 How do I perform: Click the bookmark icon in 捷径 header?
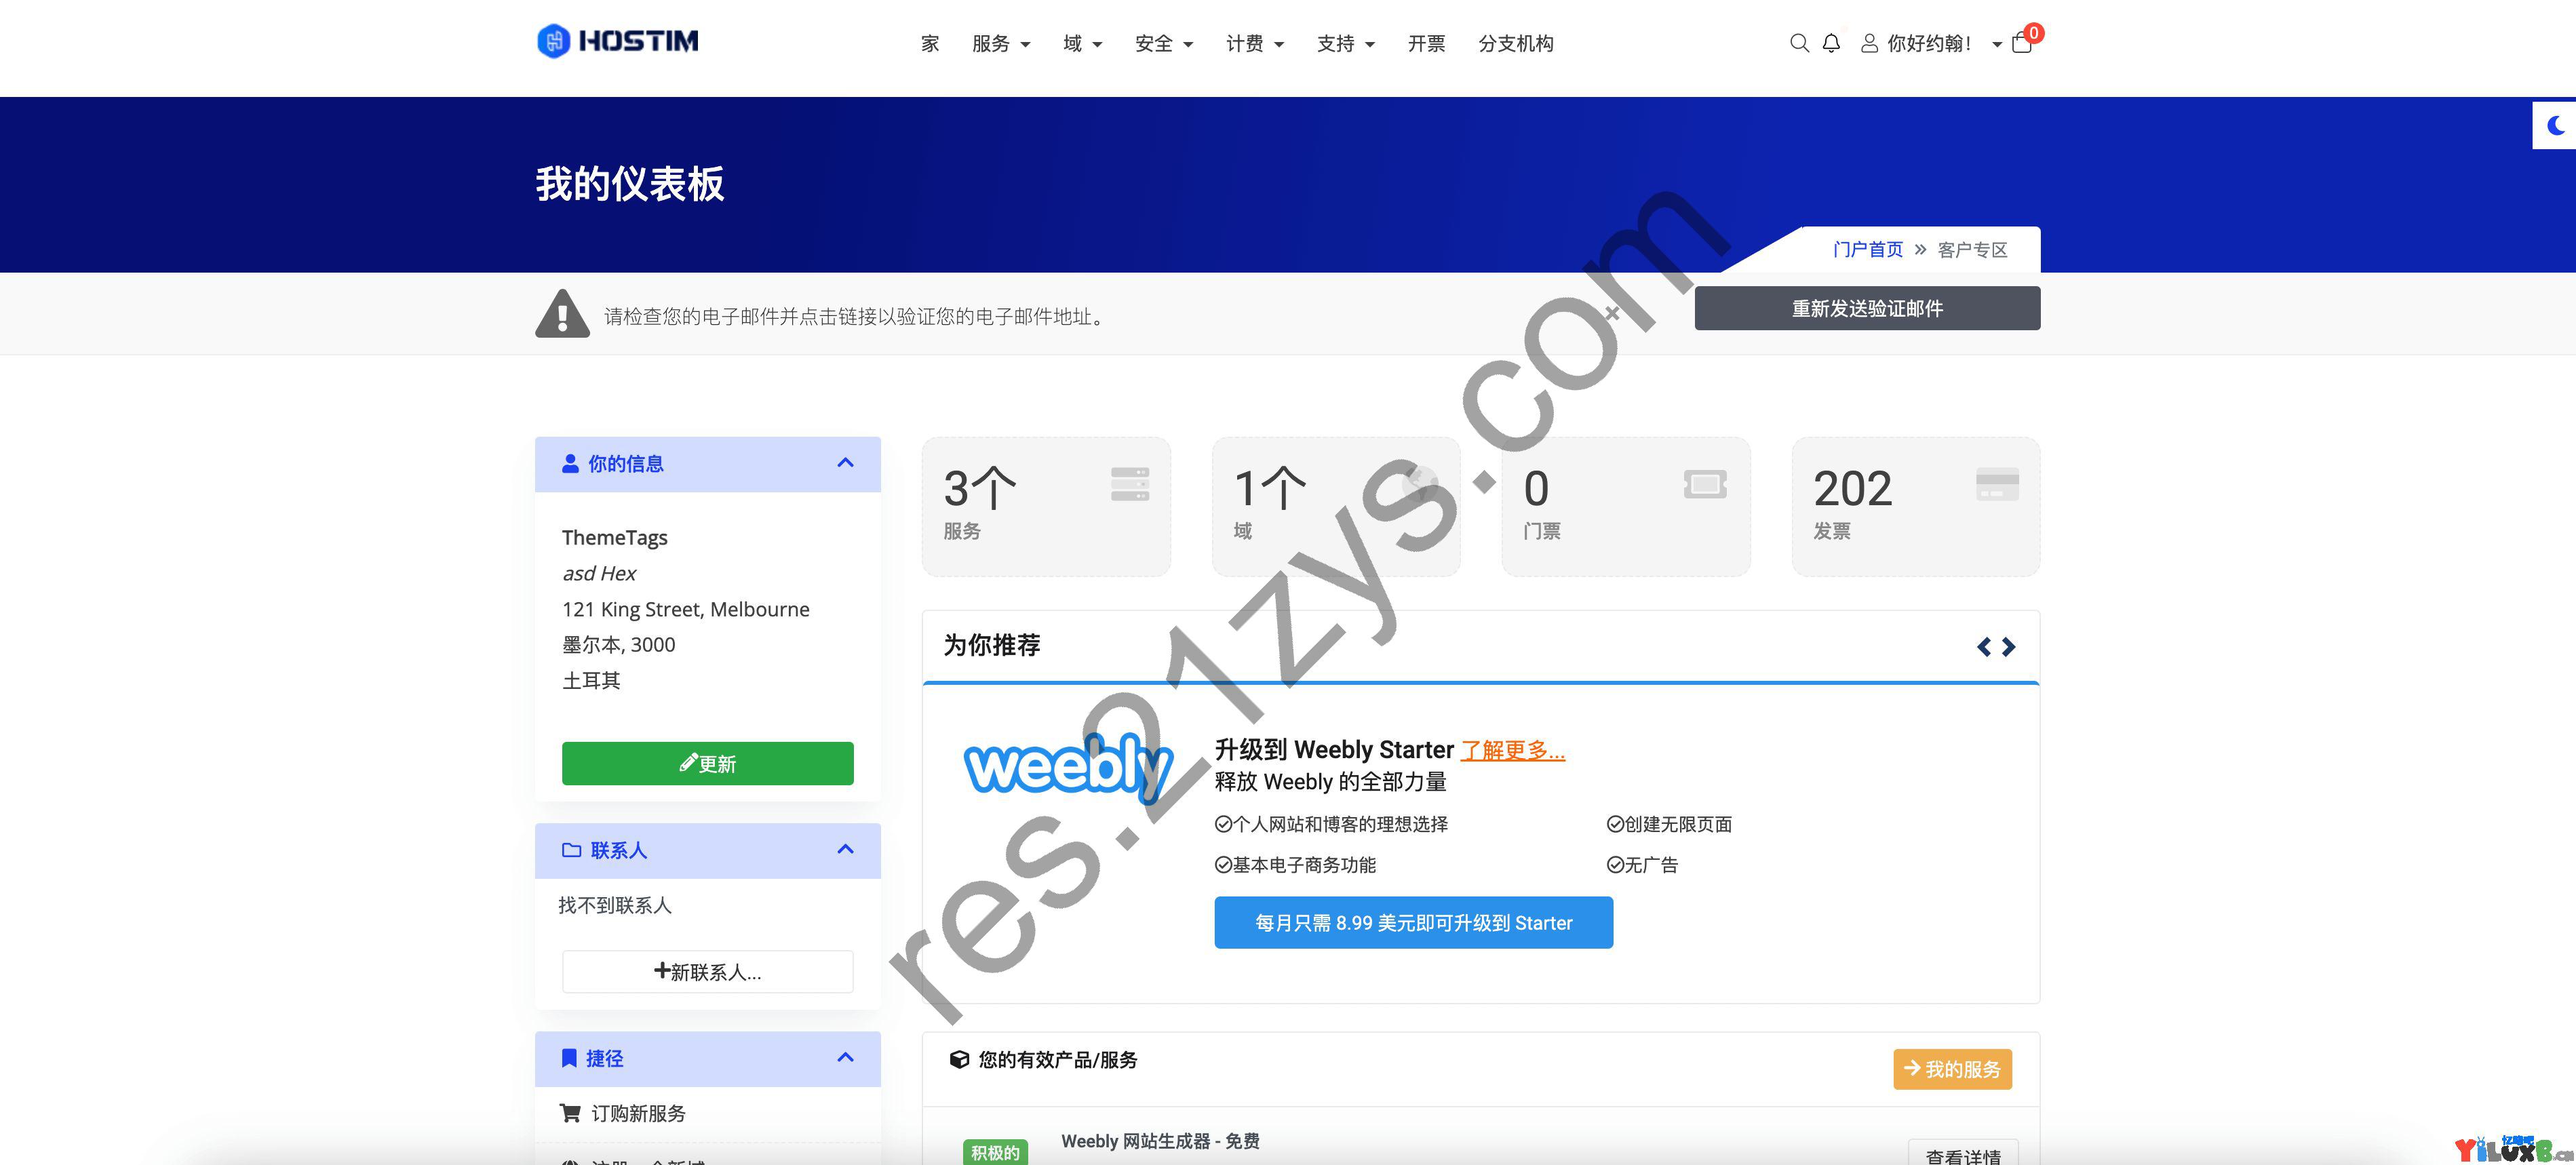(x=569, y=1058)
